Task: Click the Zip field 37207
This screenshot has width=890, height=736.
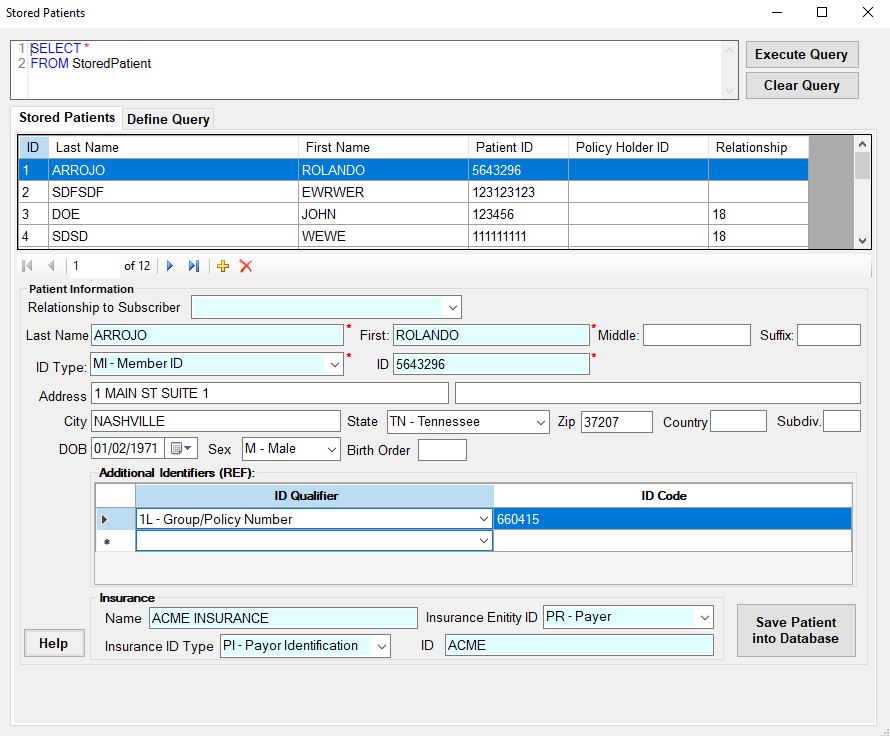Action: [617, 422]
